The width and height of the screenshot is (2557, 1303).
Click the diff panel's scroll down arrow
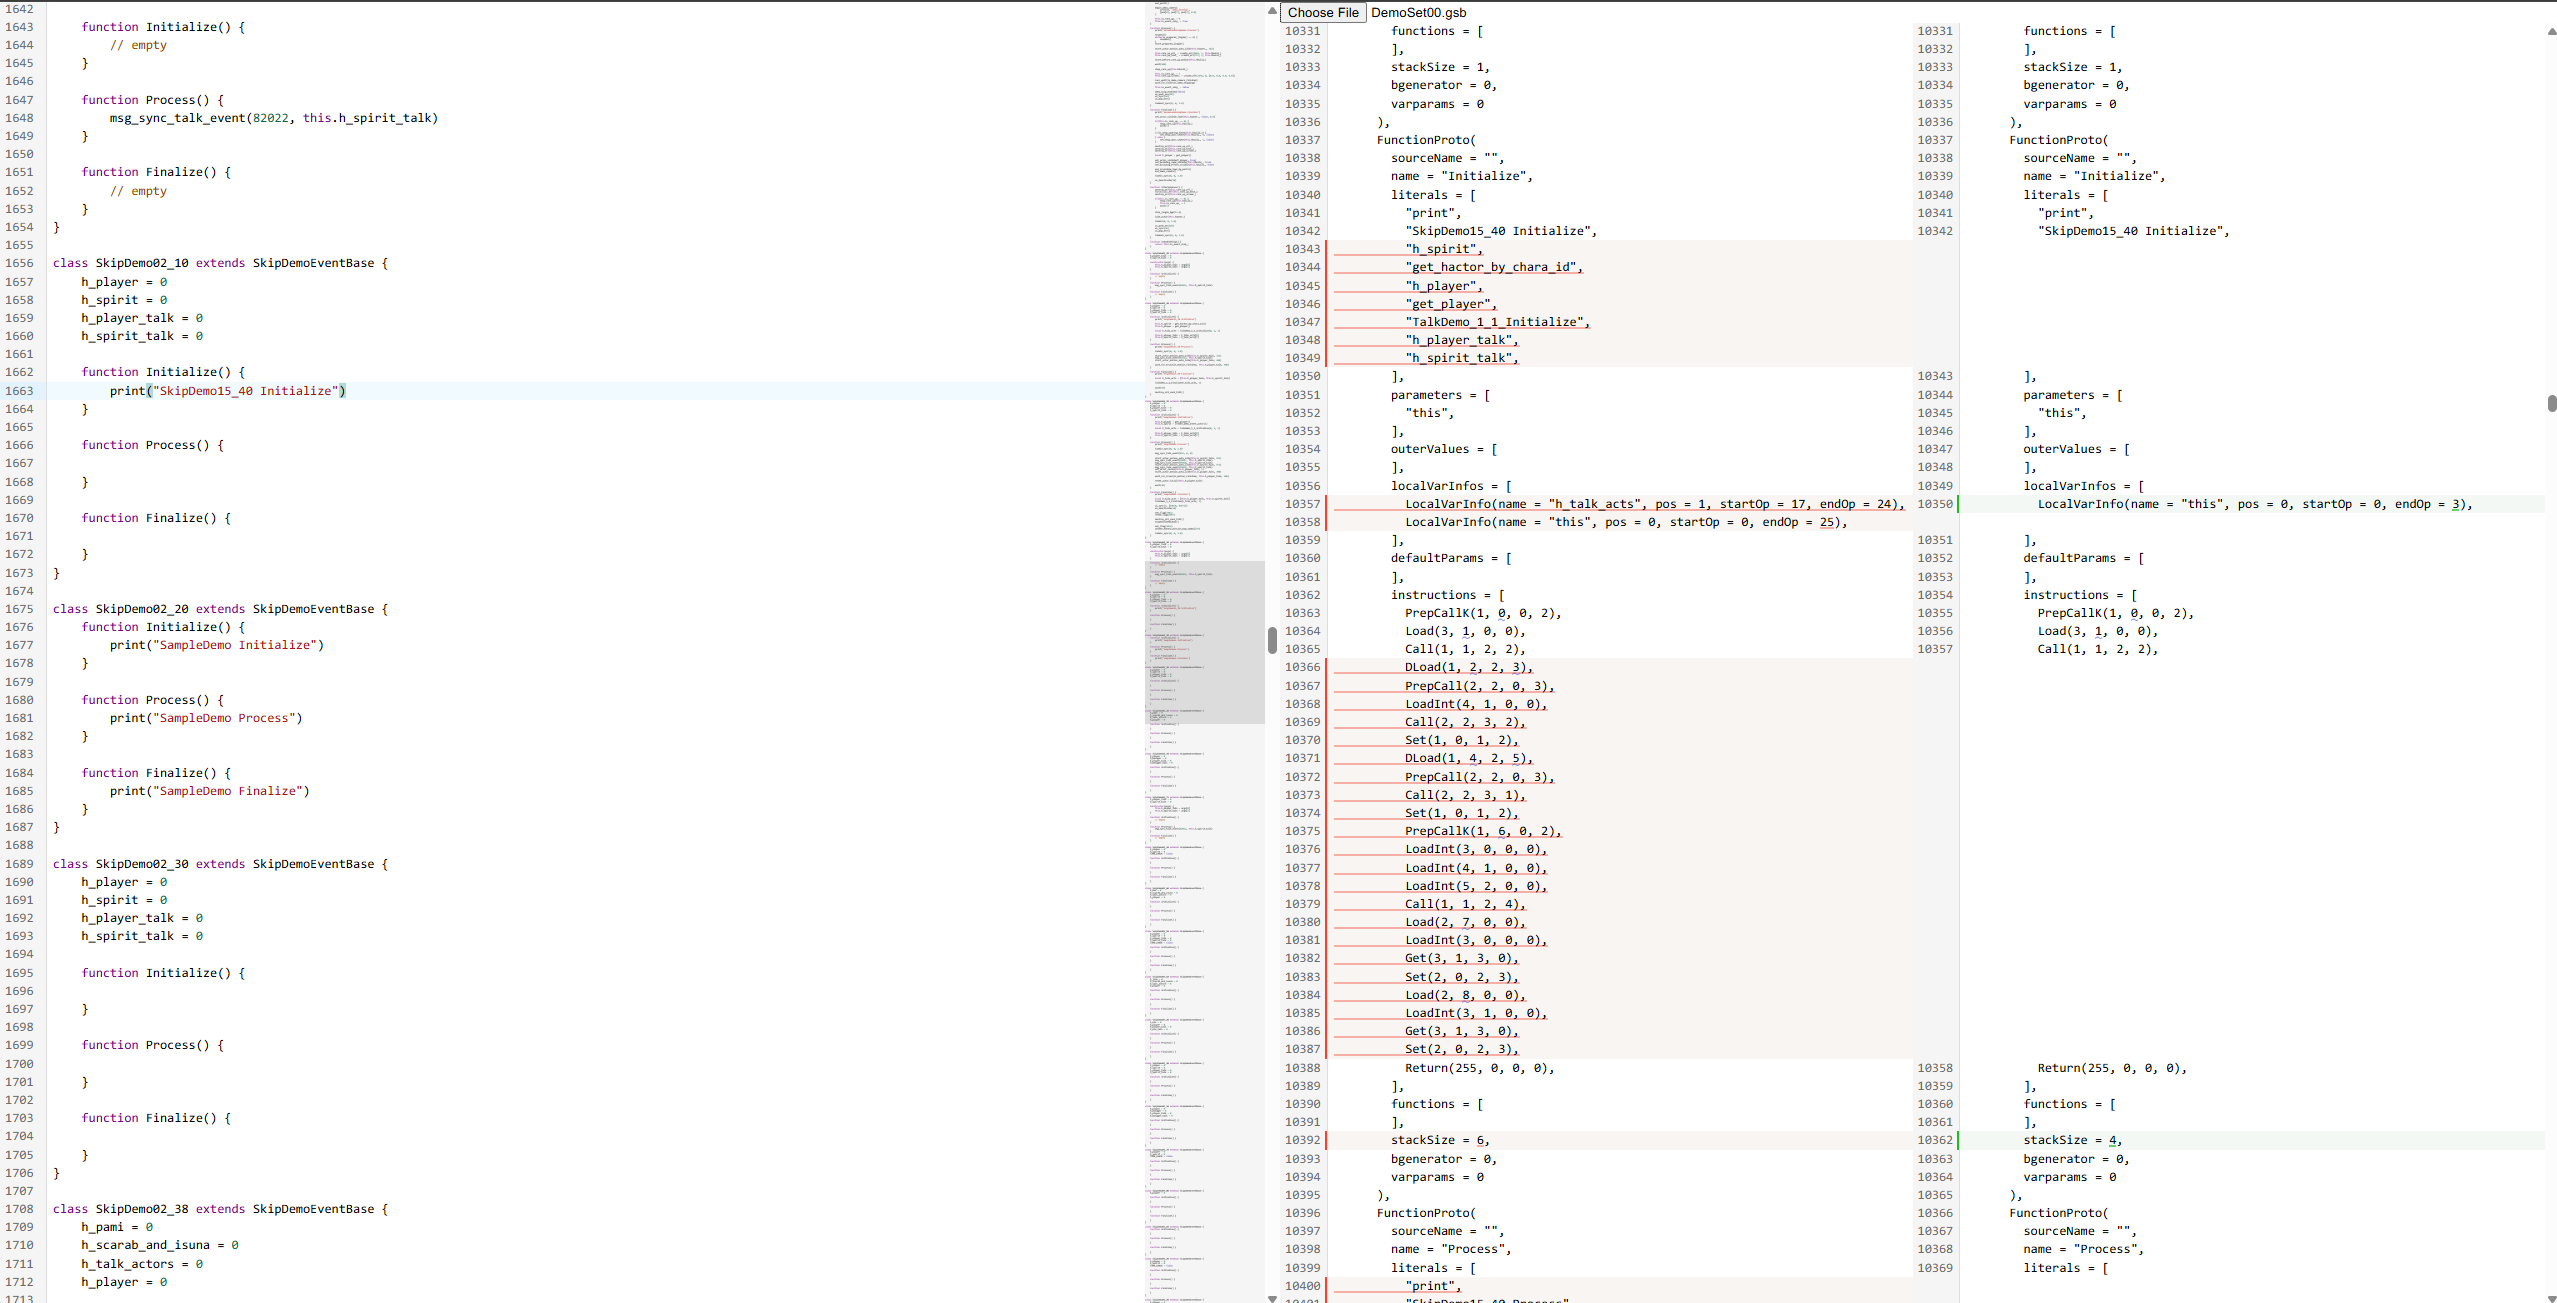2551,1297
